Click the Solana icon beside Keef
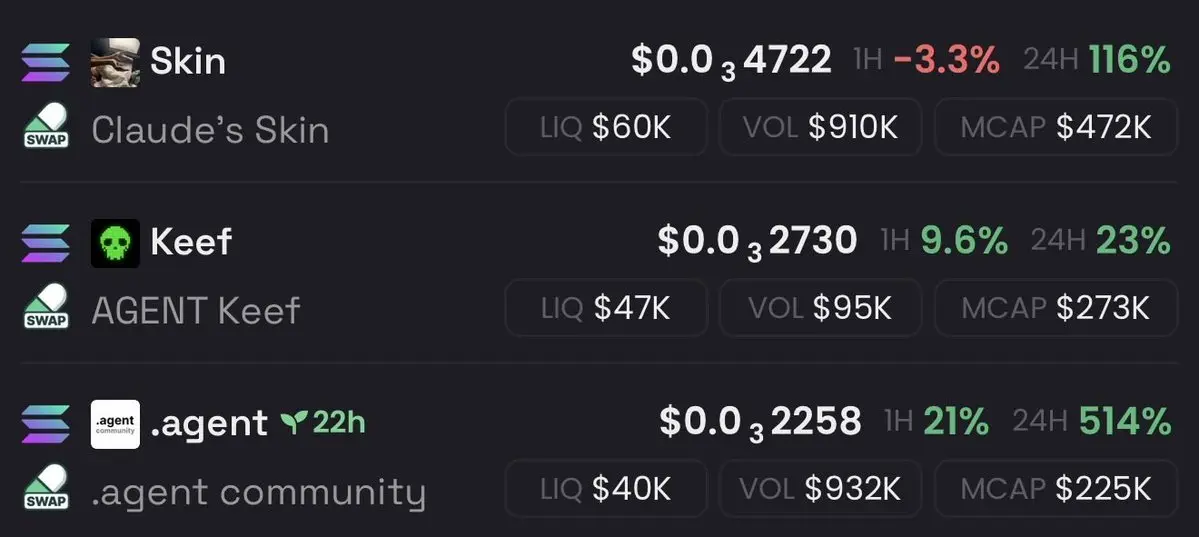 click(45, 243)
